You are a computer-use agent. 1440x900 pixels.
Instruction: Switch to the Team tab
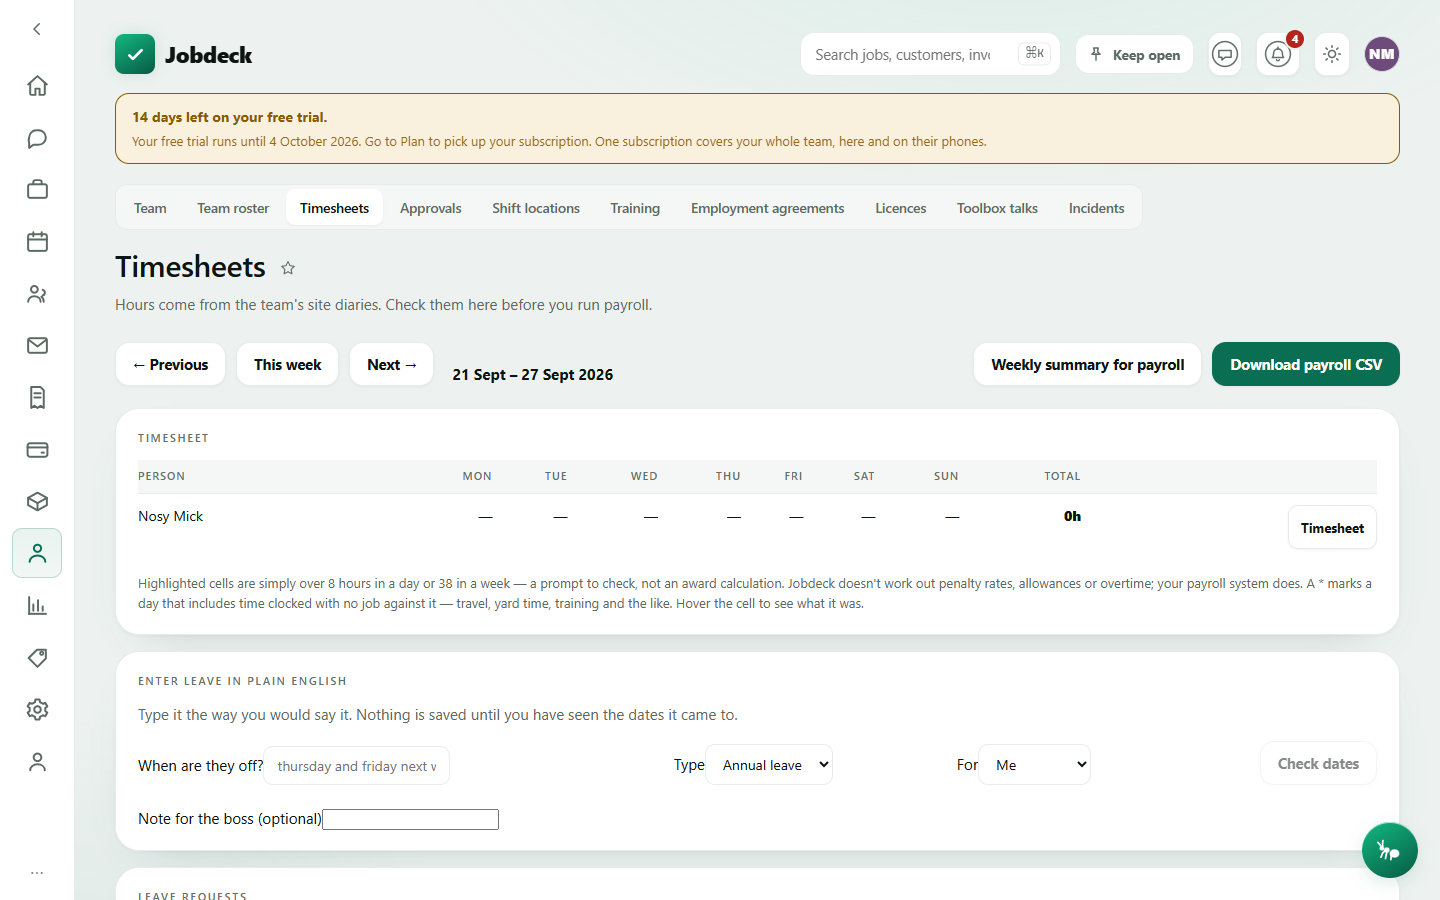(150, 208)
